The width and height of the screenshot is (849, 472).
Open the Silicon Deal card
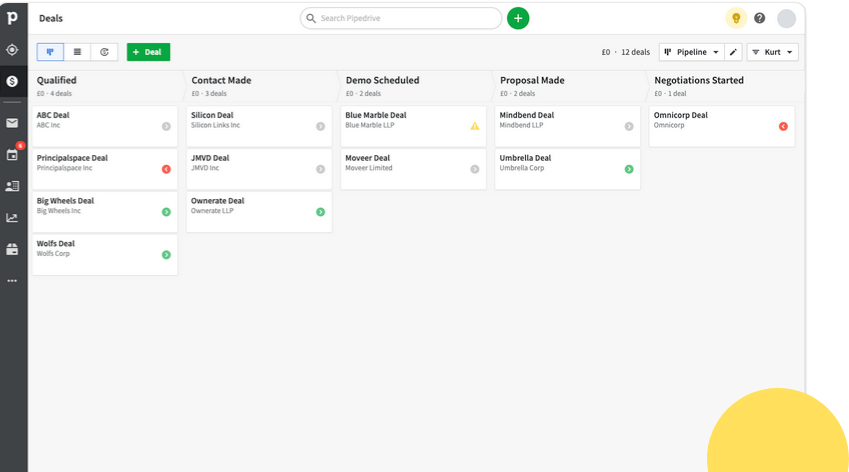[259, 126]
